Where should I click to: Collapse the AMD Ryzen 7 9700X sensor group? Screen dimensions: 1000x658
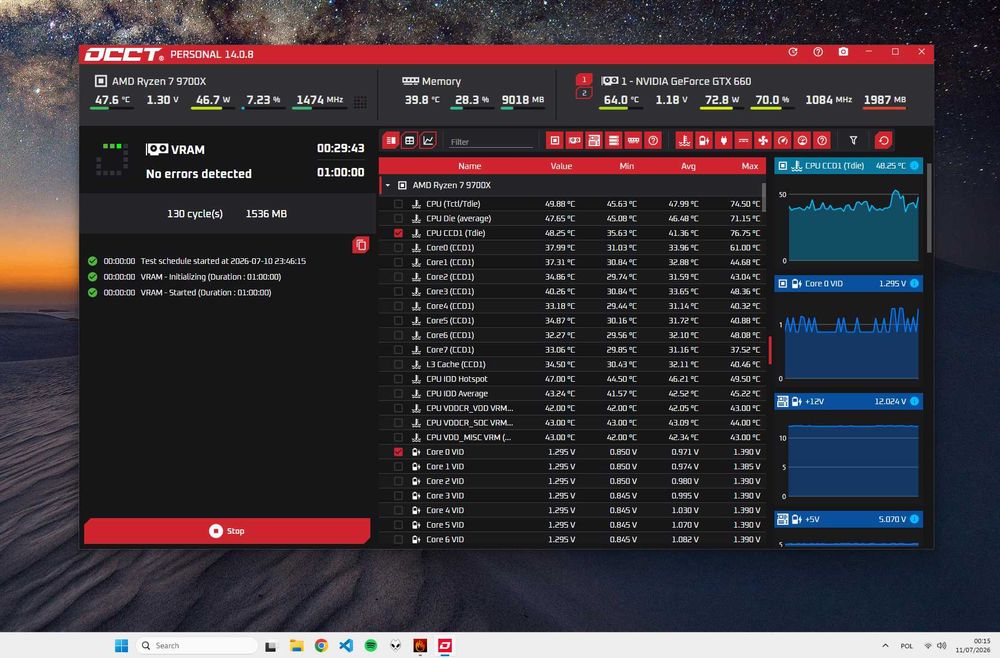click(388, 186)
